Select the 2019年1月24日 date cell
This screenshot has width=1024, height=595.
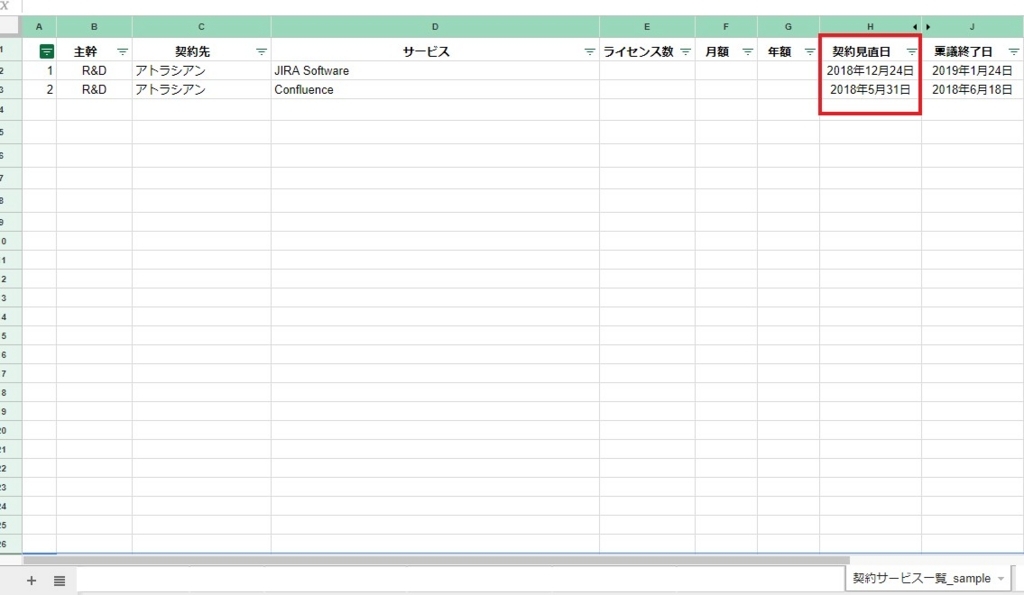972,71
